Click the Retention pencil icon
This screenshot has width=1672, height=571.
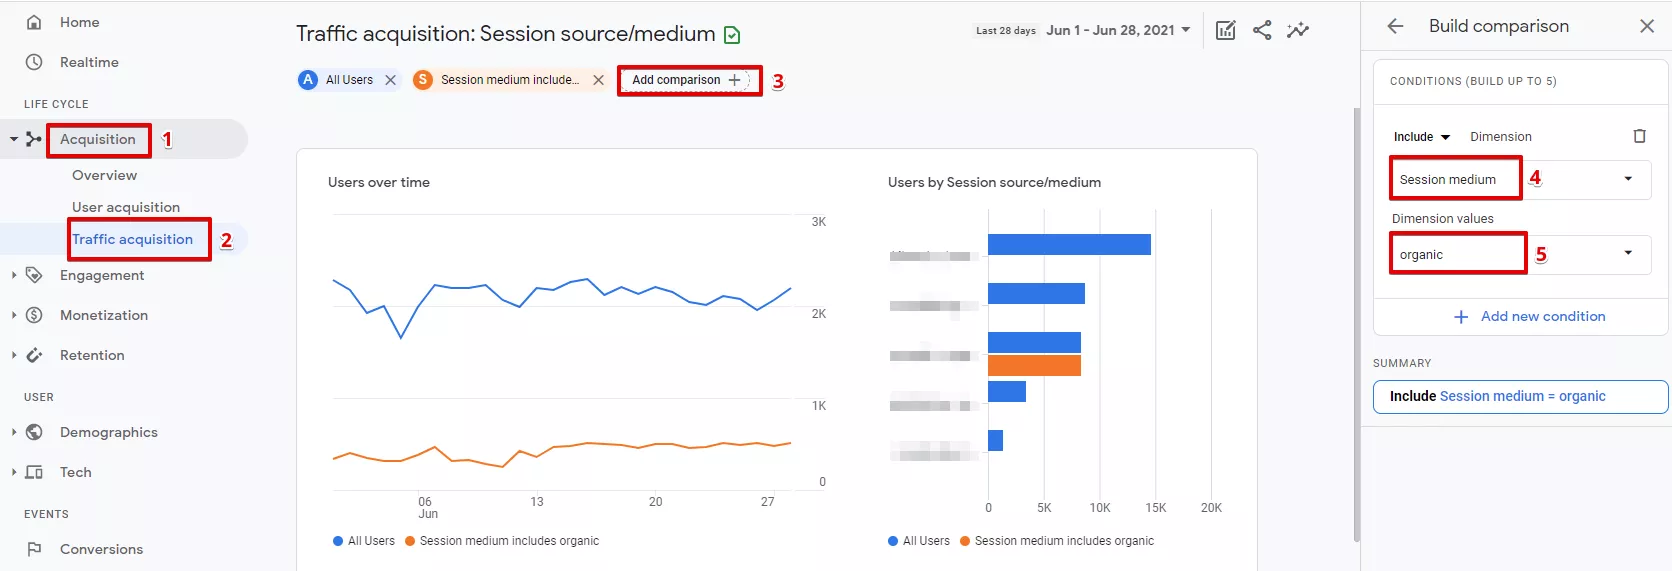34,355
